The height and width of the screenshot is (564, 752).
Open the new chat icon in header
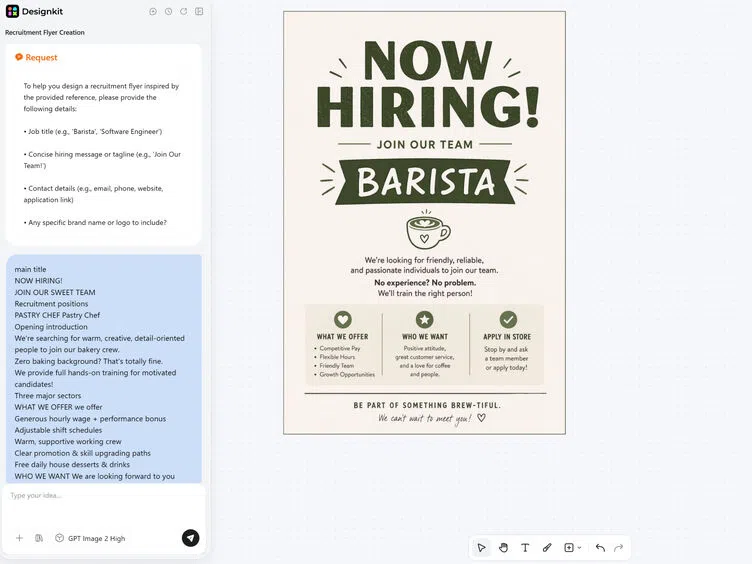click(x=153, y=12)
